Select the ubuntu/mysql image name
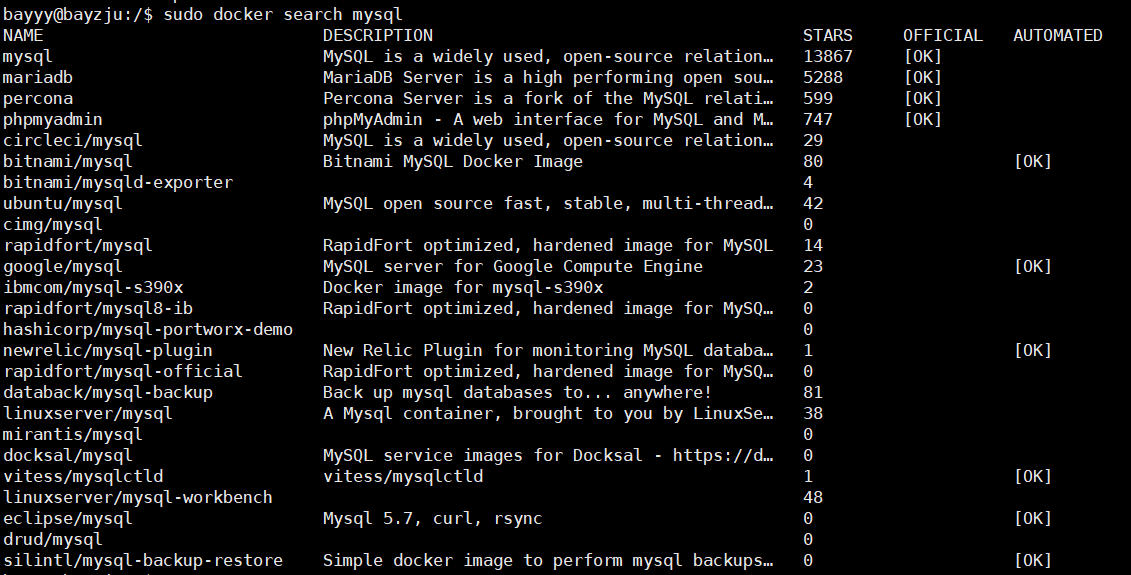Viewport: 1131px width, 575px height. click(x=63, y=204)
